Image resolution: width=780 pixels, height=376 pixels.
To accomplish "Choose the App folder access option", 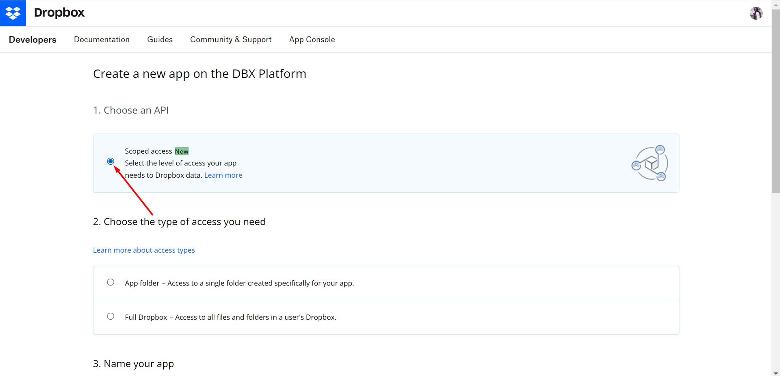I will click(110, 282).
